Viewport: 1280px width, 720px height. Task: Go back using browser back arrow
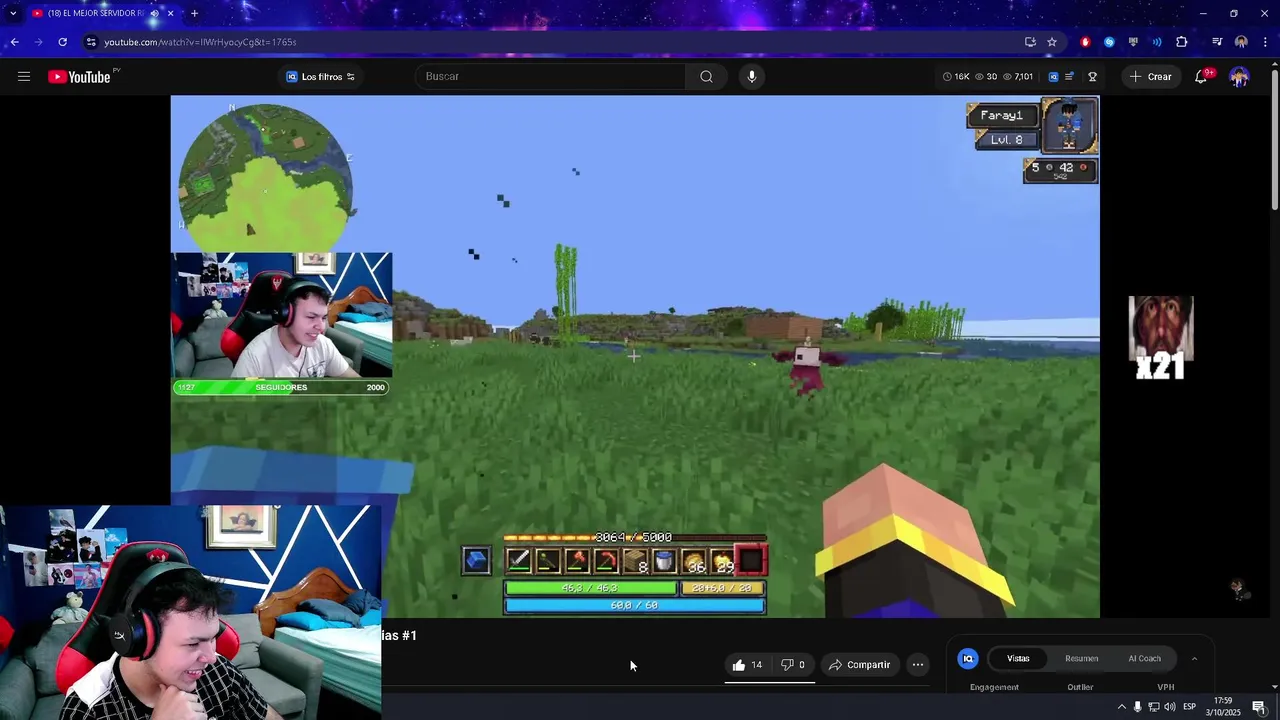pos(14,42)
